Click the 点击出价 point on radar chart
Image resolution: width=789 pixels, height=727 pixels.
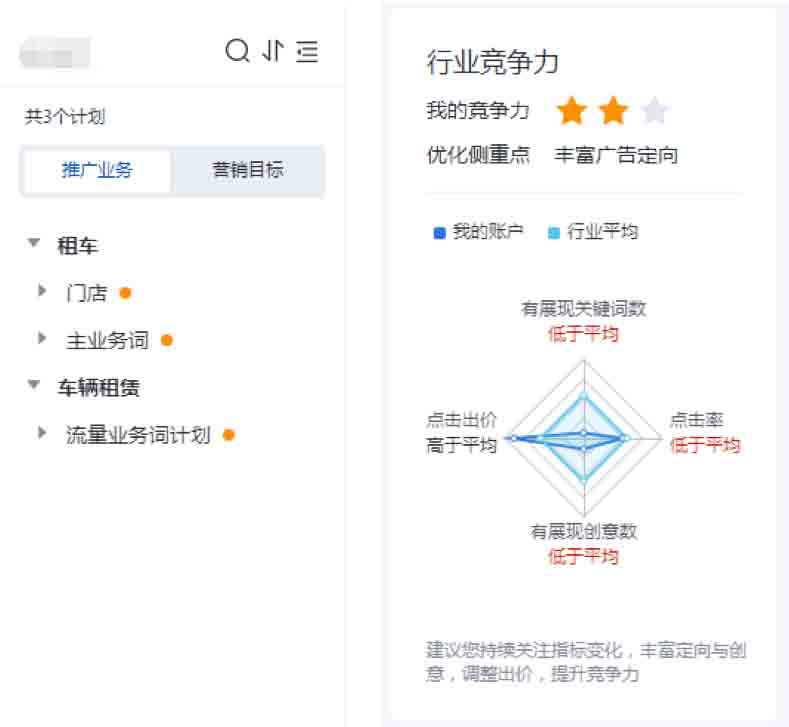tap(512, 438)
